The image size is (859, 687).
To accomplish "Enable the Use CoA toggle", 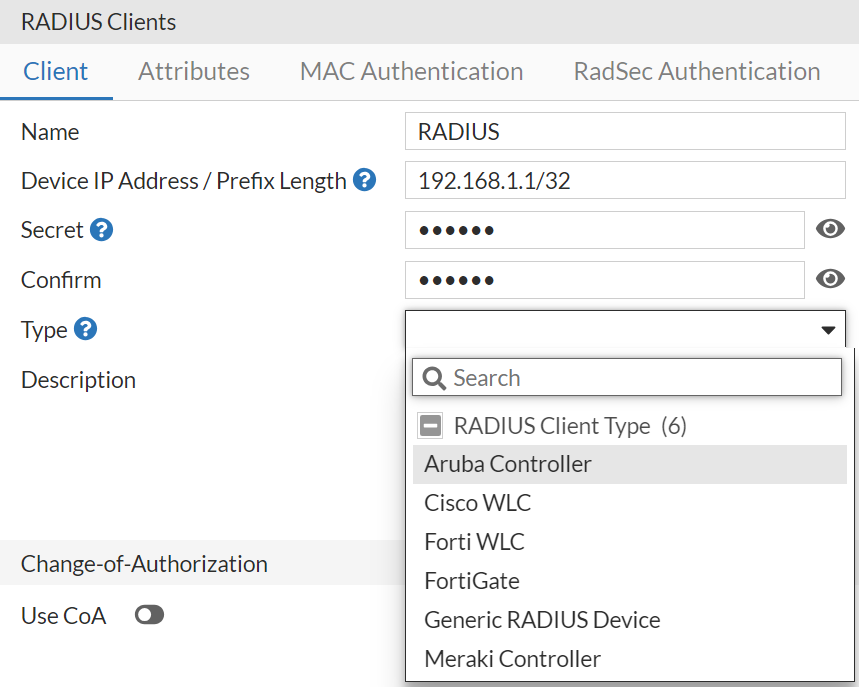I will (x=149, y=615).
